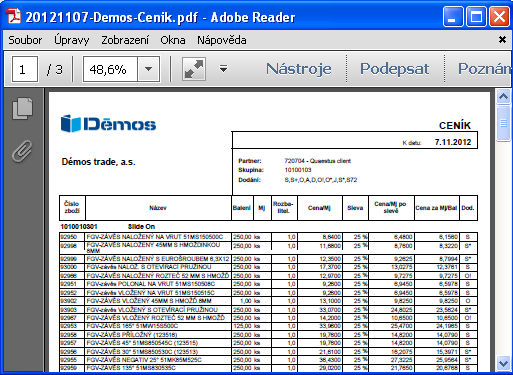Open the Nápověda menu

coord(222,40)
